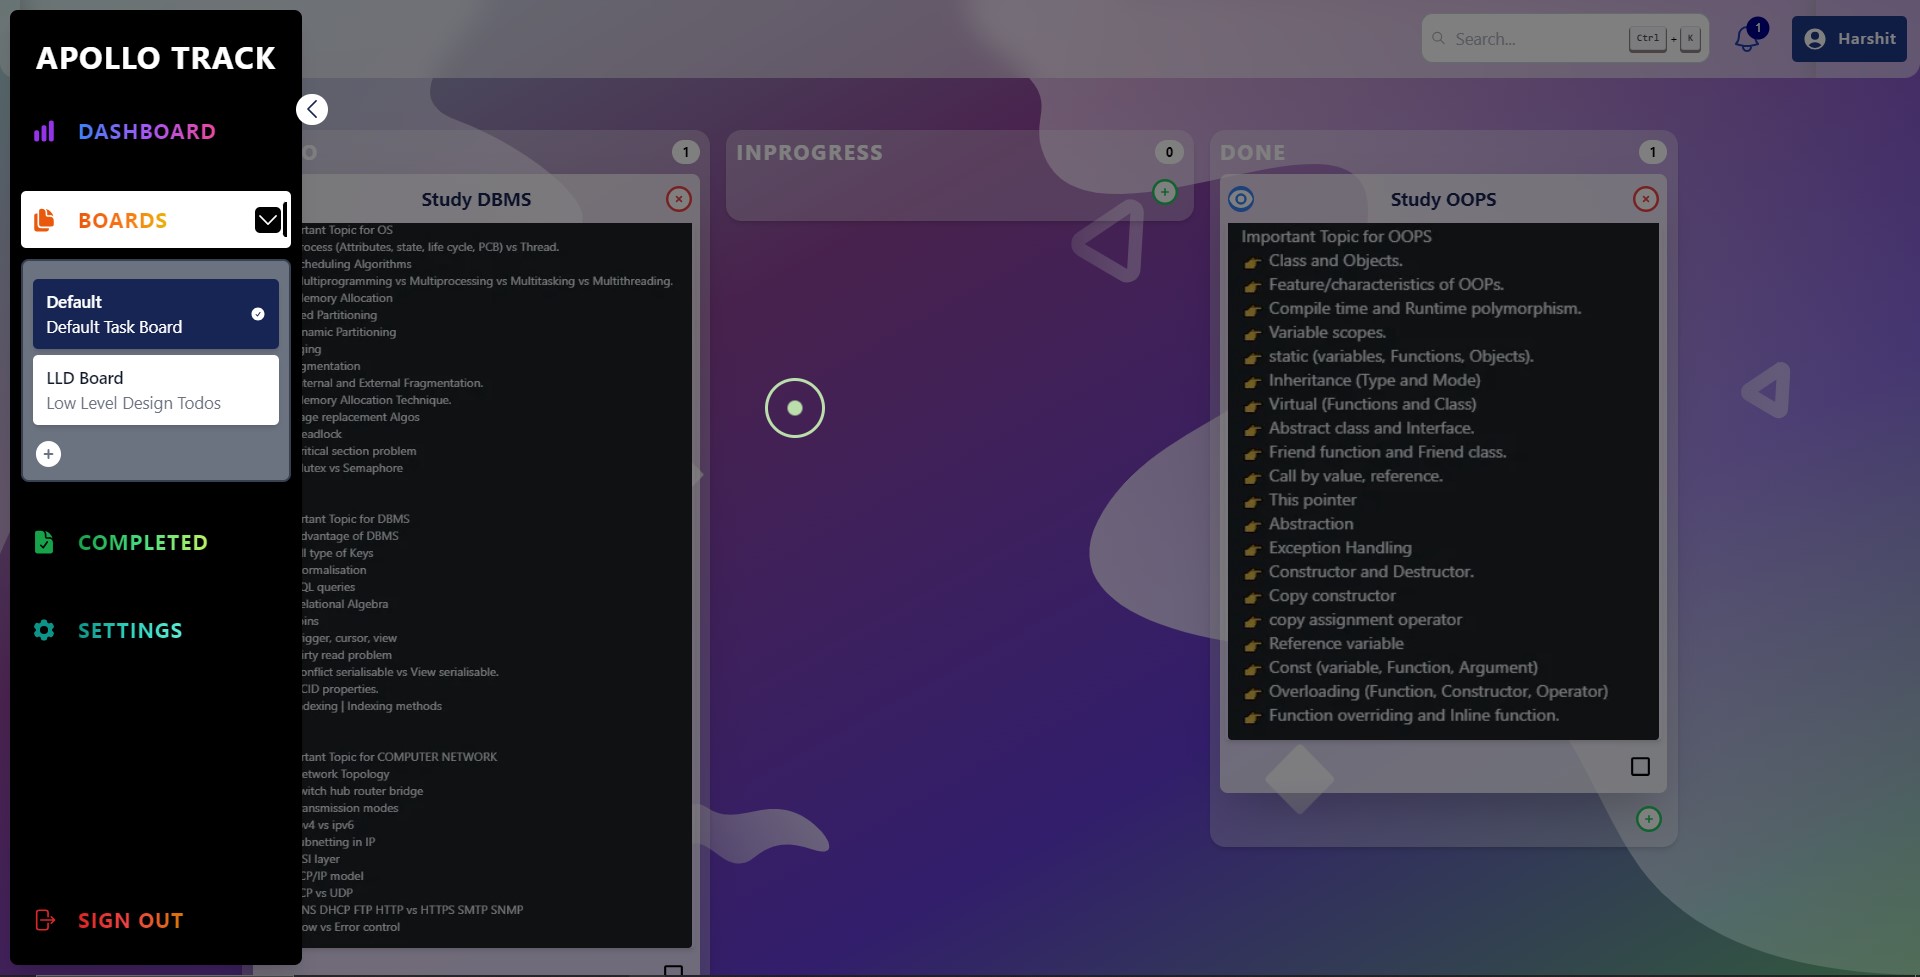This screenshot has height=977, width=1920.
Task: Open notifications bell
Action: point(1747,39)
